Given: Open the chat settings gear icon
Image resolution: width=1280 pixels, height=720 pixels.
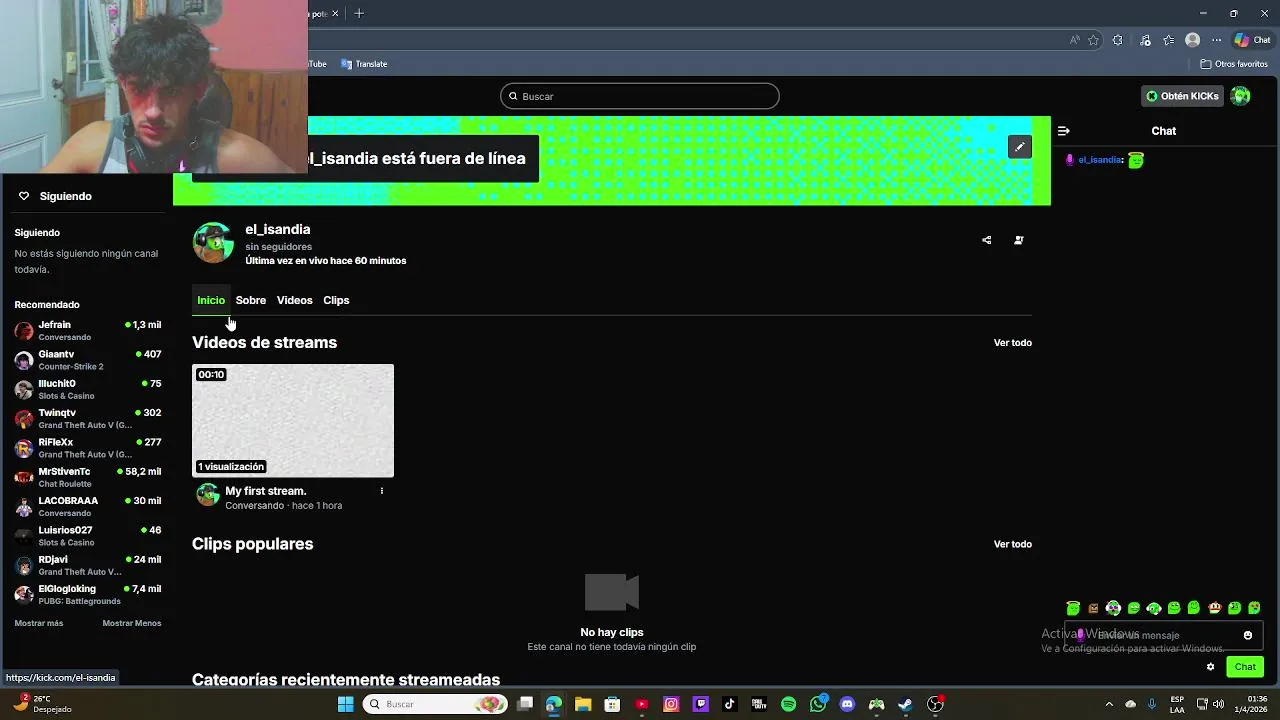Looking at the screenshot, I should [x=1210, y=667].
